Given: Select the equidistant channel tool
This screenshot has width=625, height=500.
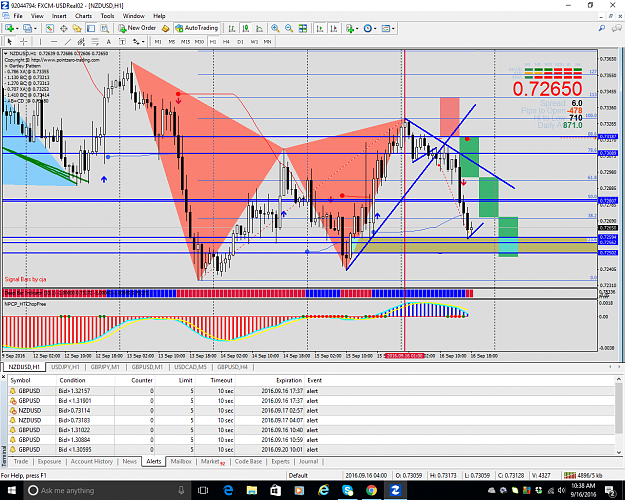Looking at the screenshot, I should click(x=81, y=41).
